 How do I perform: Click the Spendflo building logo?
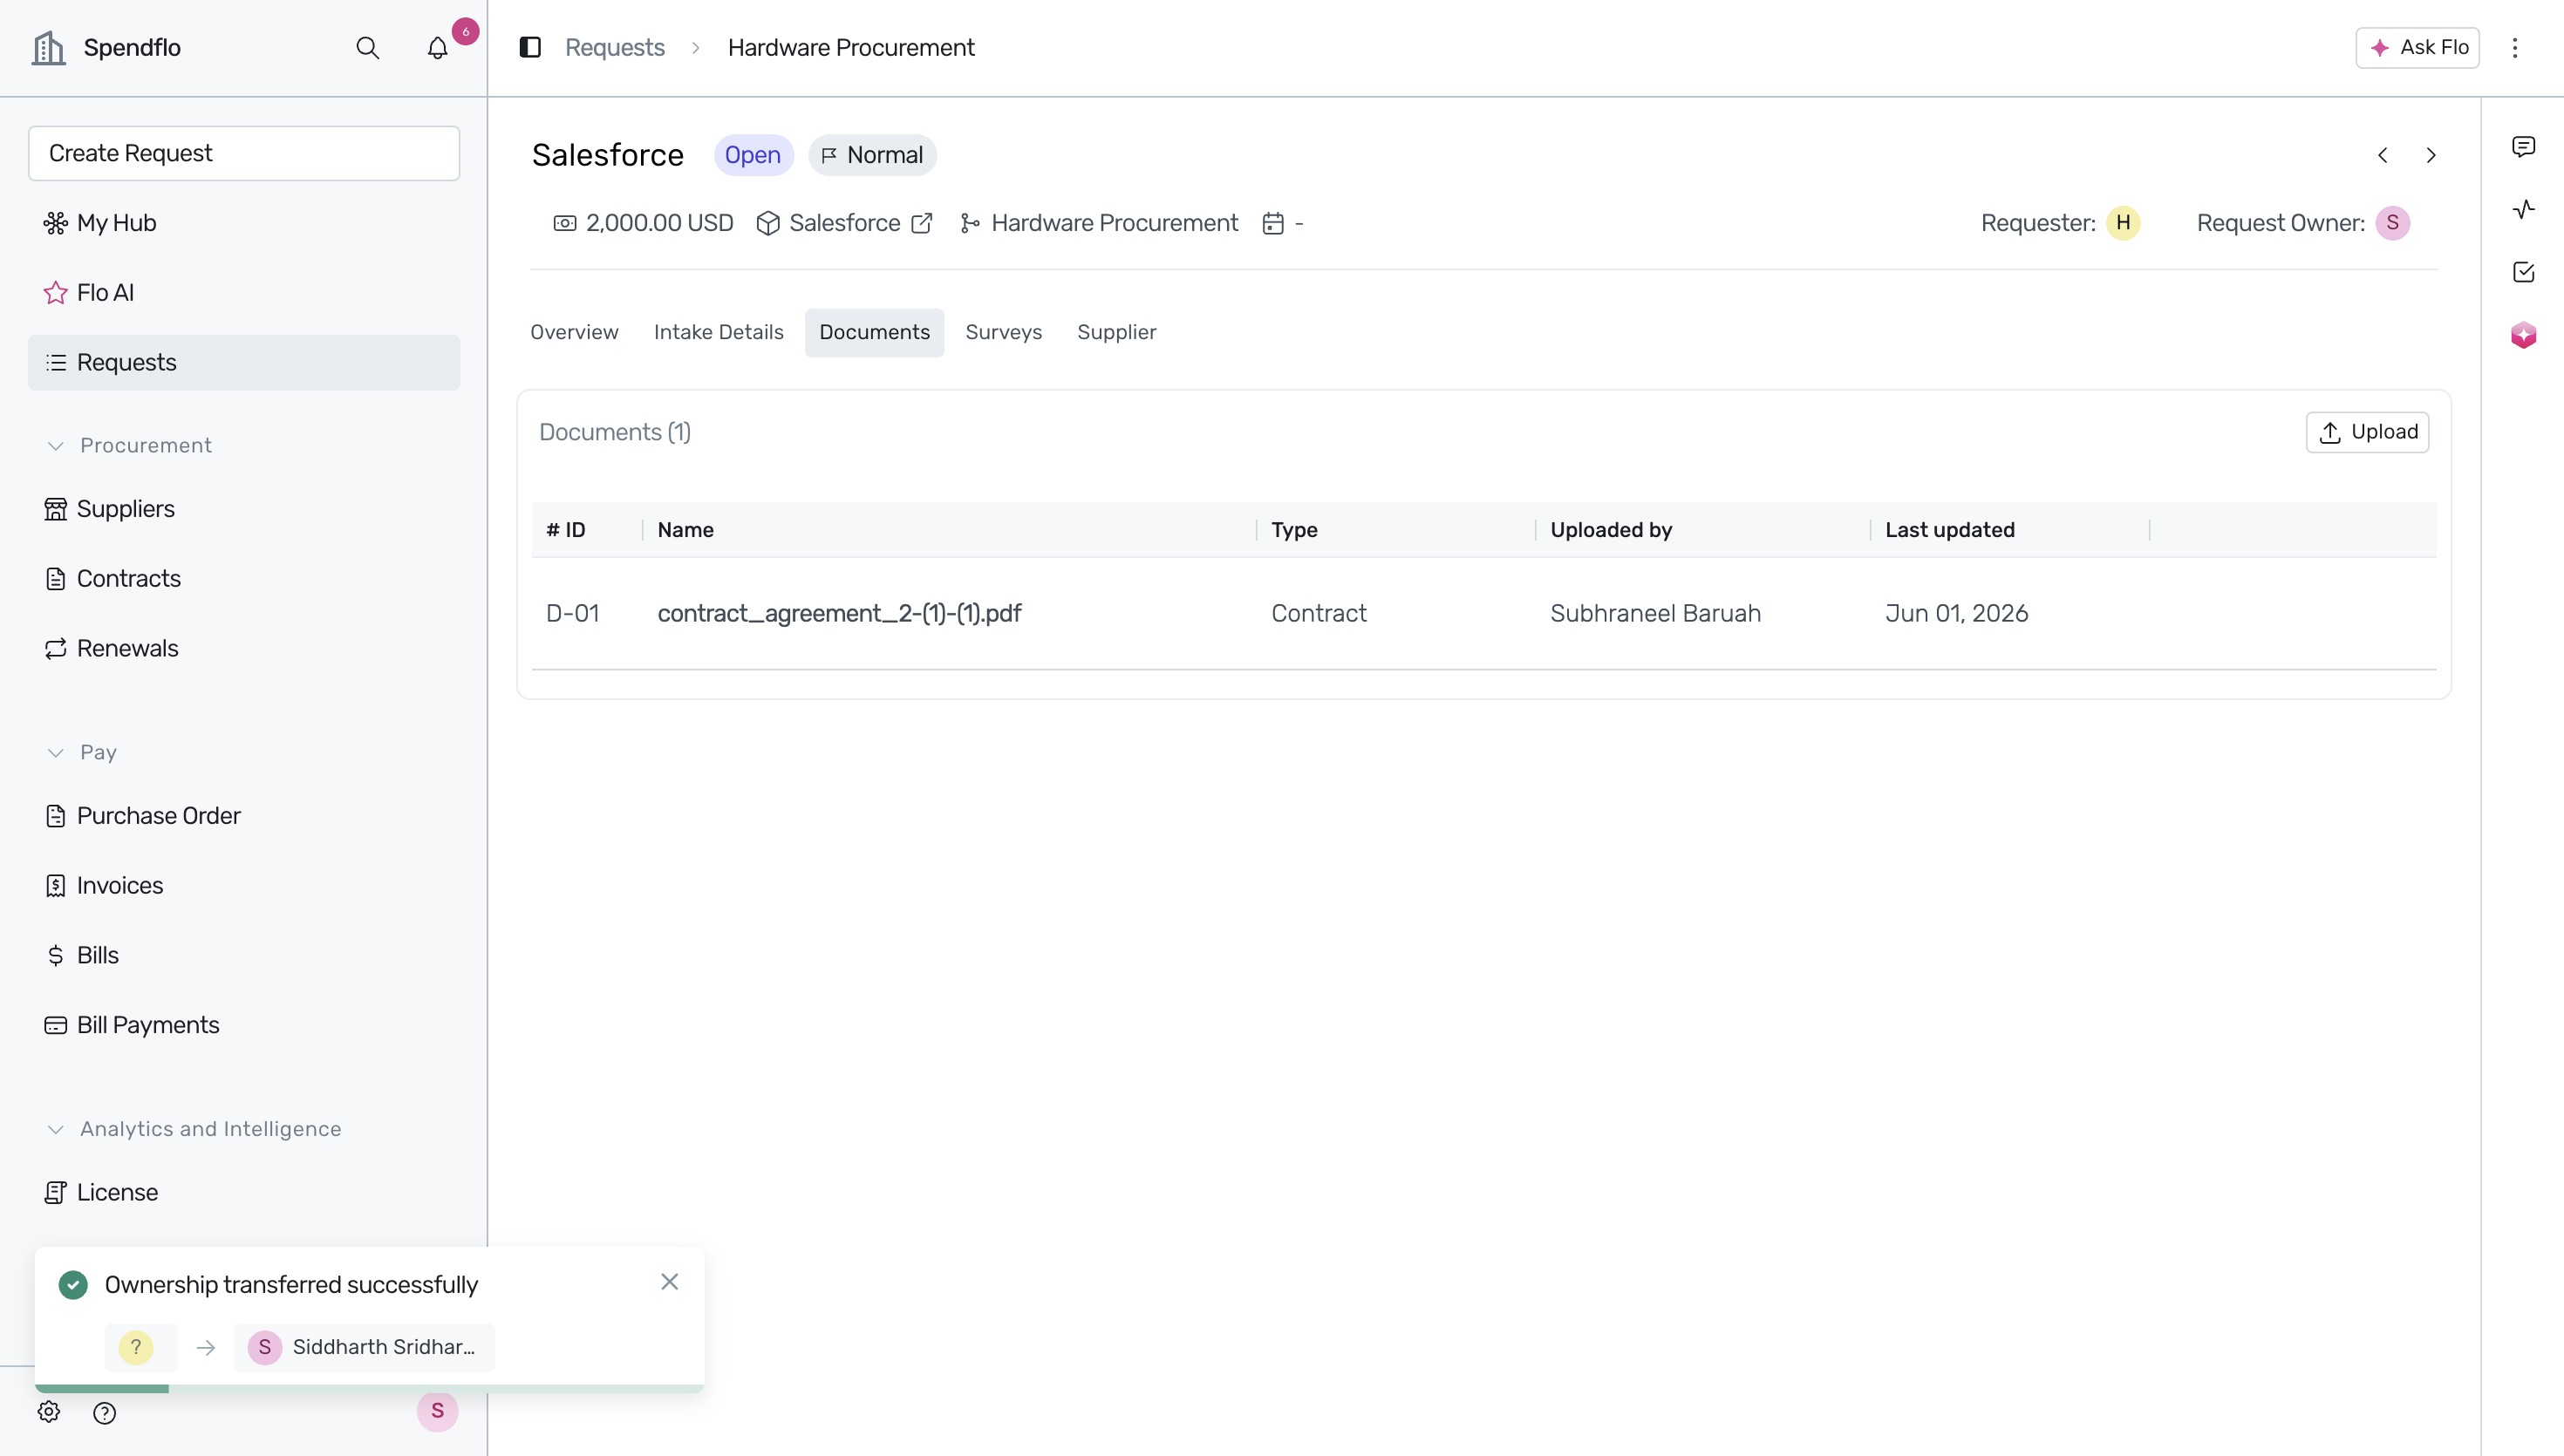click(x=48, y=48)
